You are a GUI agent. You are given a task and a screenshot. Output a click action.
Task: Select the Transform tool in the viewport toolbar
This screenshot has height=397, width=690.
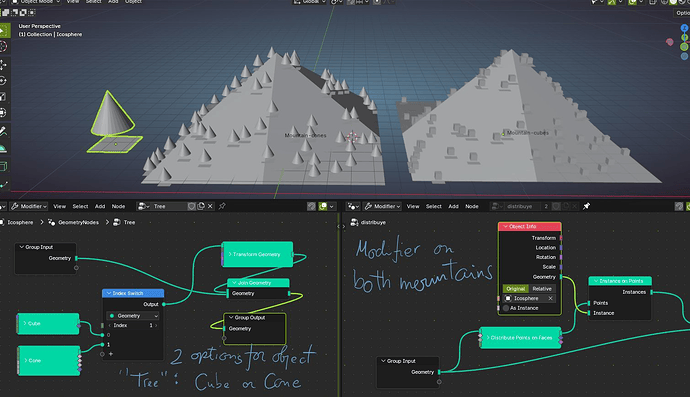coord(3,113)
